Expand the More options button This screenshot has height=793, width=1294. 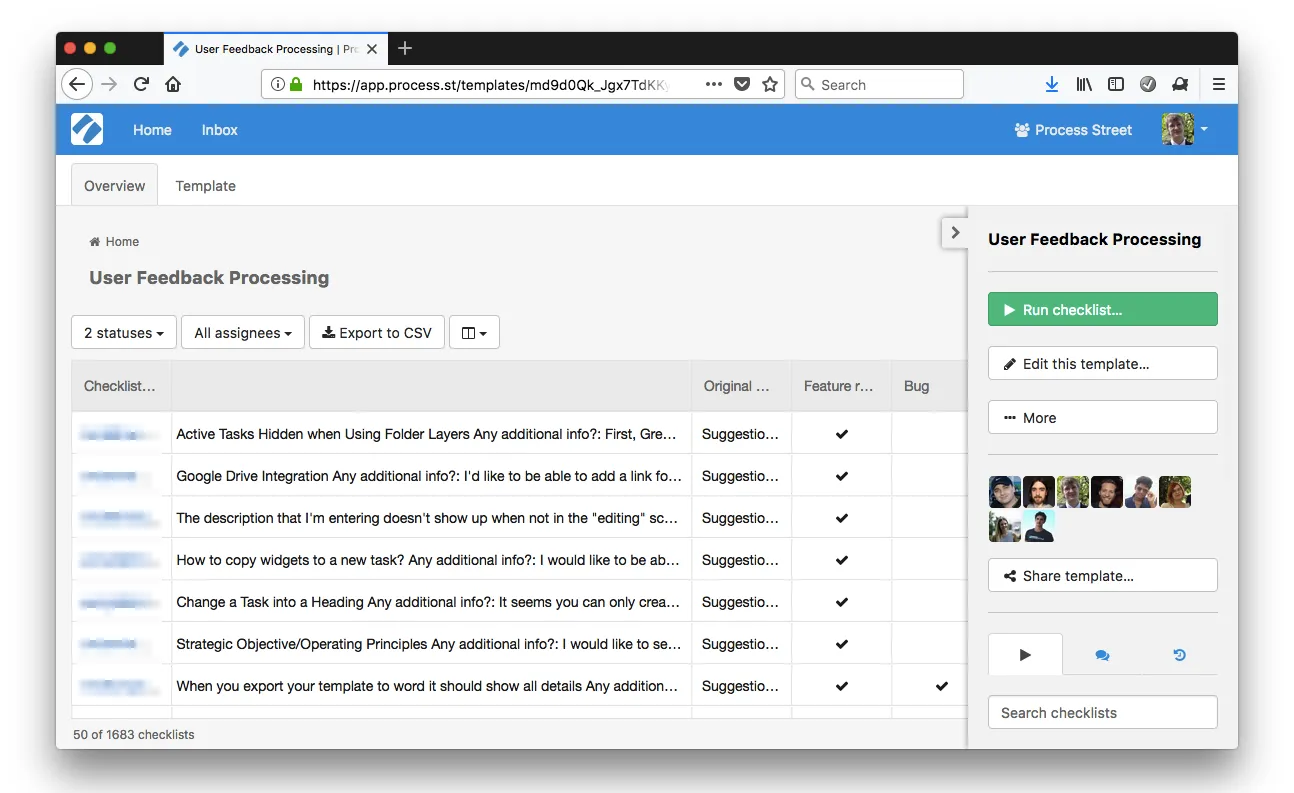1103,418
